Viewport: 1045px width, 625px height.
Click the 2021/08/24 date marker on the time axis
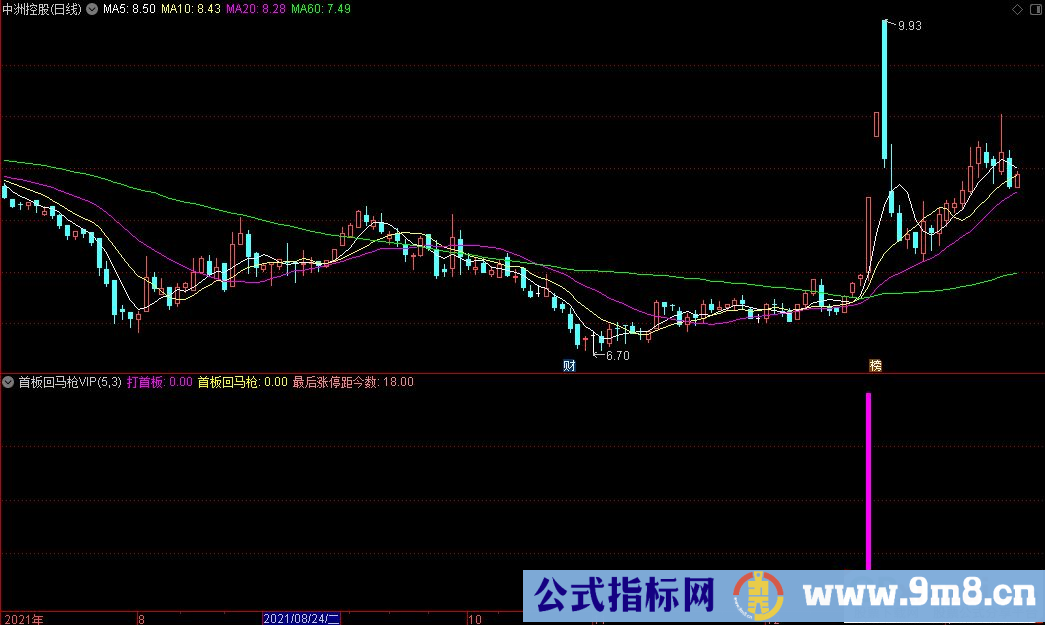302,619
